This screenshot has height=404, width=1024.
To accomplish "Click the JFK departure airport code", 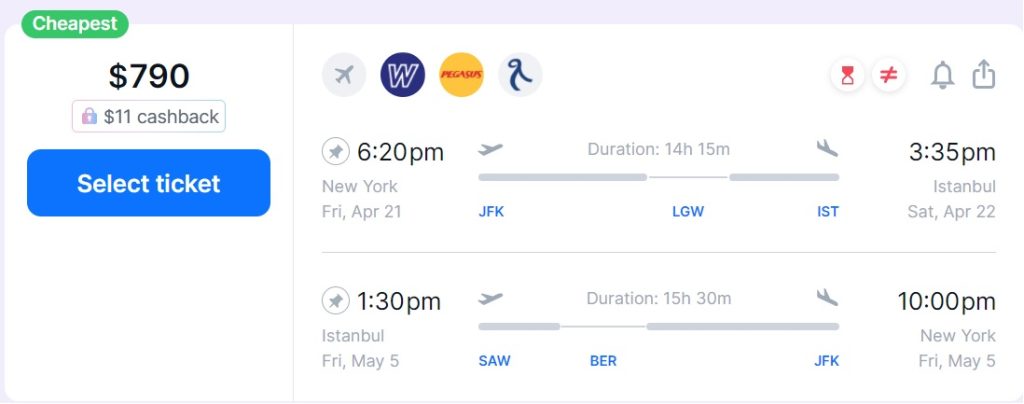I will [491, 211].
